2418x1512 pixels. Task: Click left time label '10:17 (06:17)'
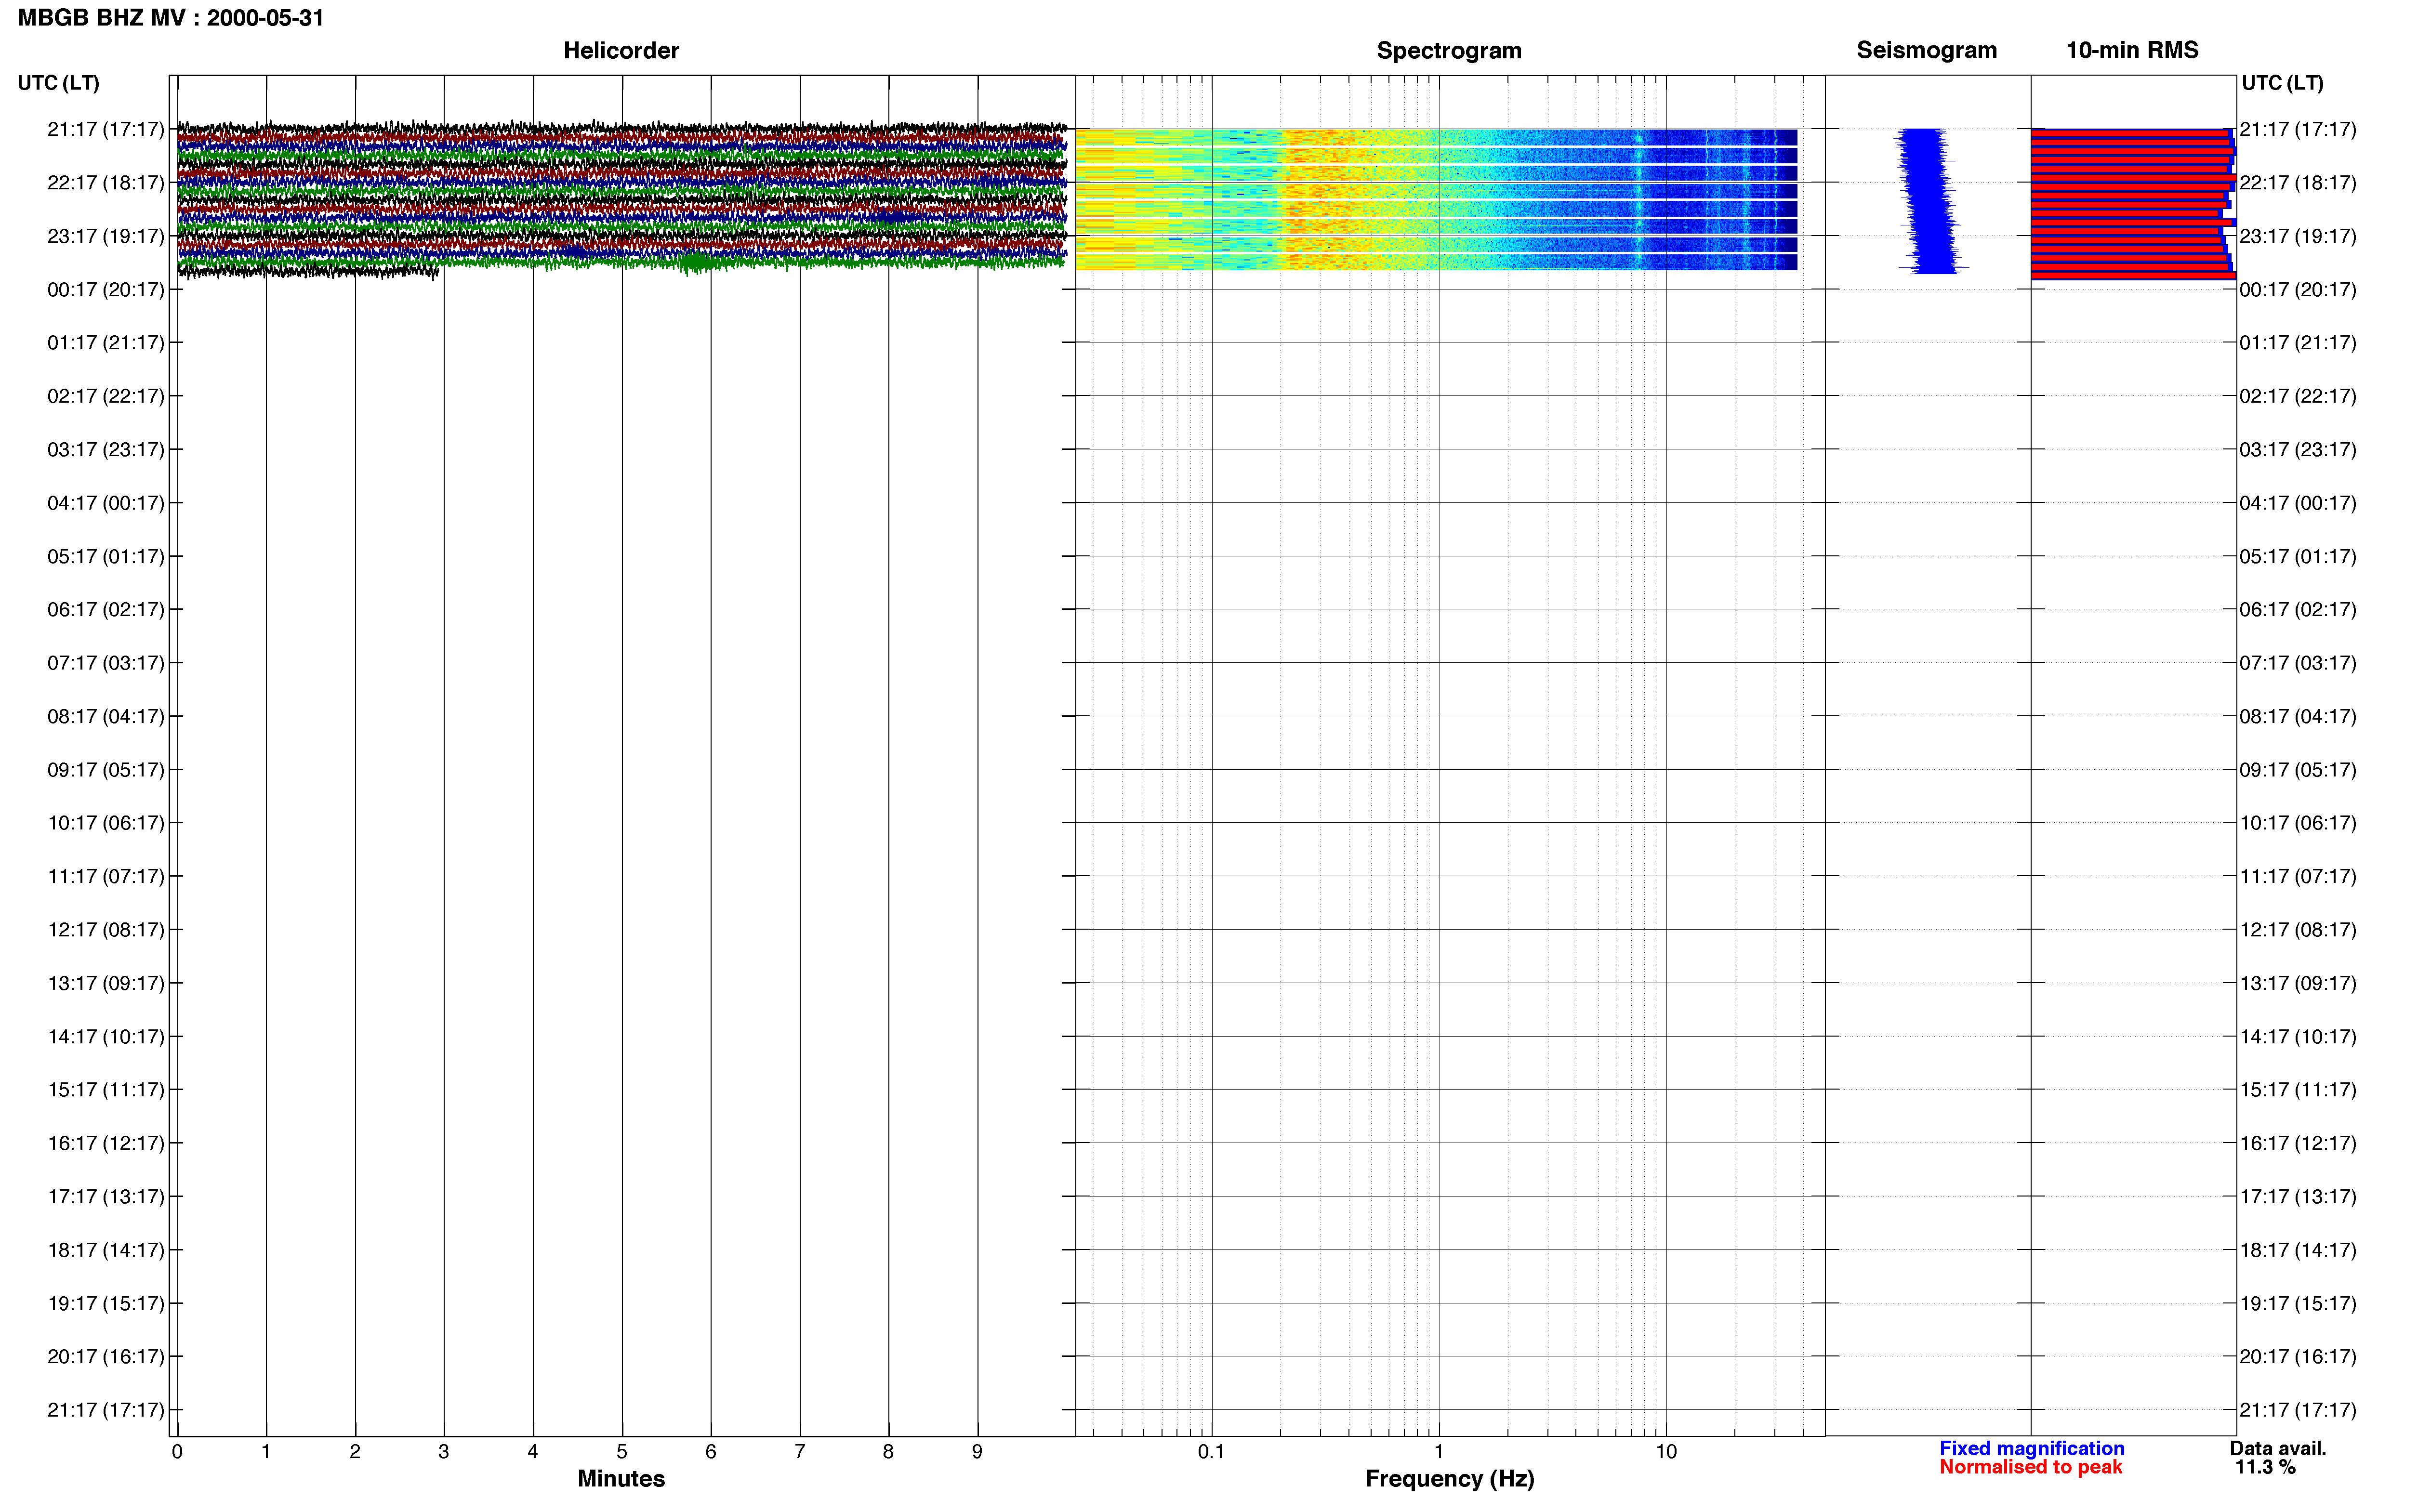coord(105,823)
